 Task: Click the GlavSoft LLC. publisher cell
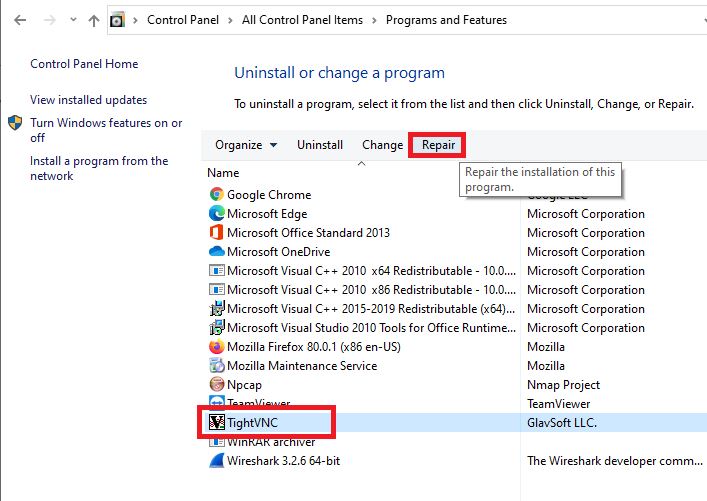[562, 423]
